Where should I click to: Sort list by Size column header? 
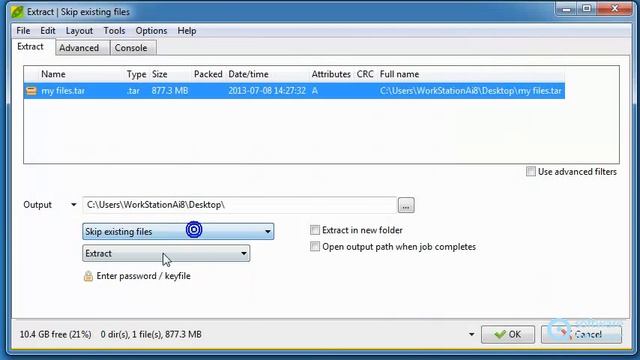coord(160,74)
